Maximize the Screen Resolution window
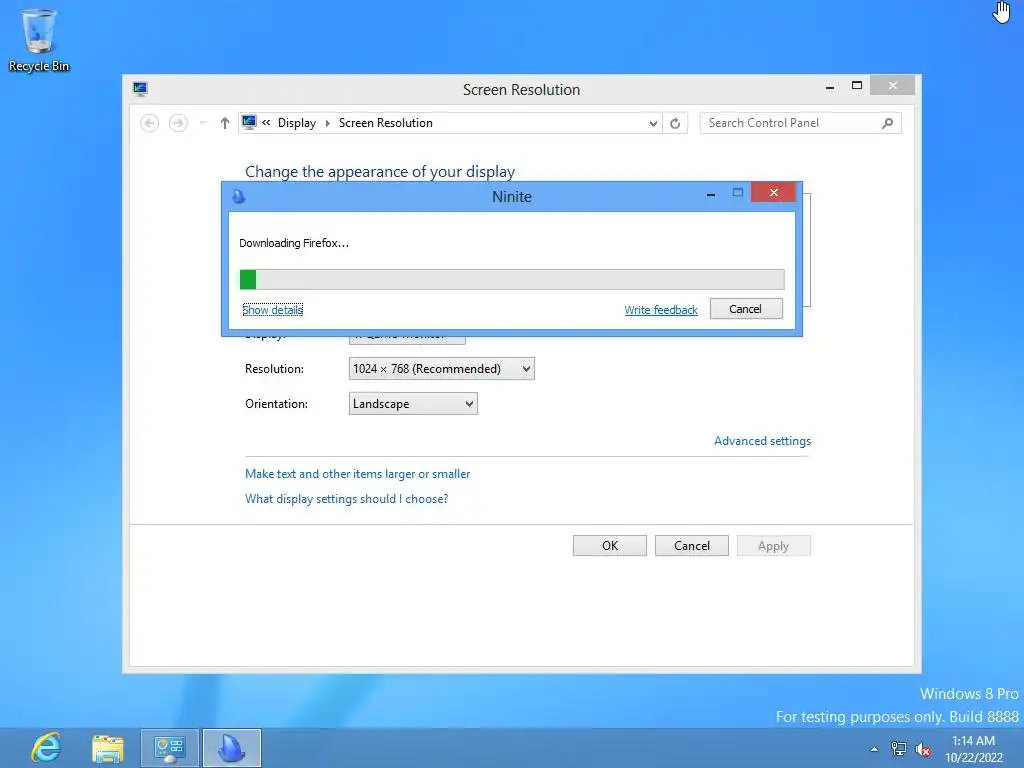1024x768 pixels. tap(857, 86)
